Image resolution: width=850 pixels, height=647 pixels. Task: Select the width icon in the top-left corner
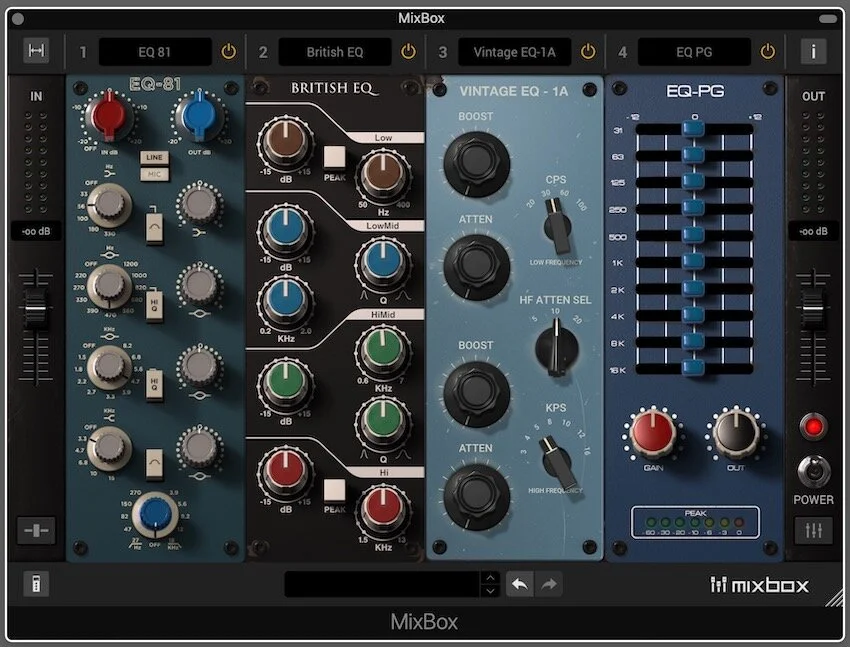click(x=36, y=51)
